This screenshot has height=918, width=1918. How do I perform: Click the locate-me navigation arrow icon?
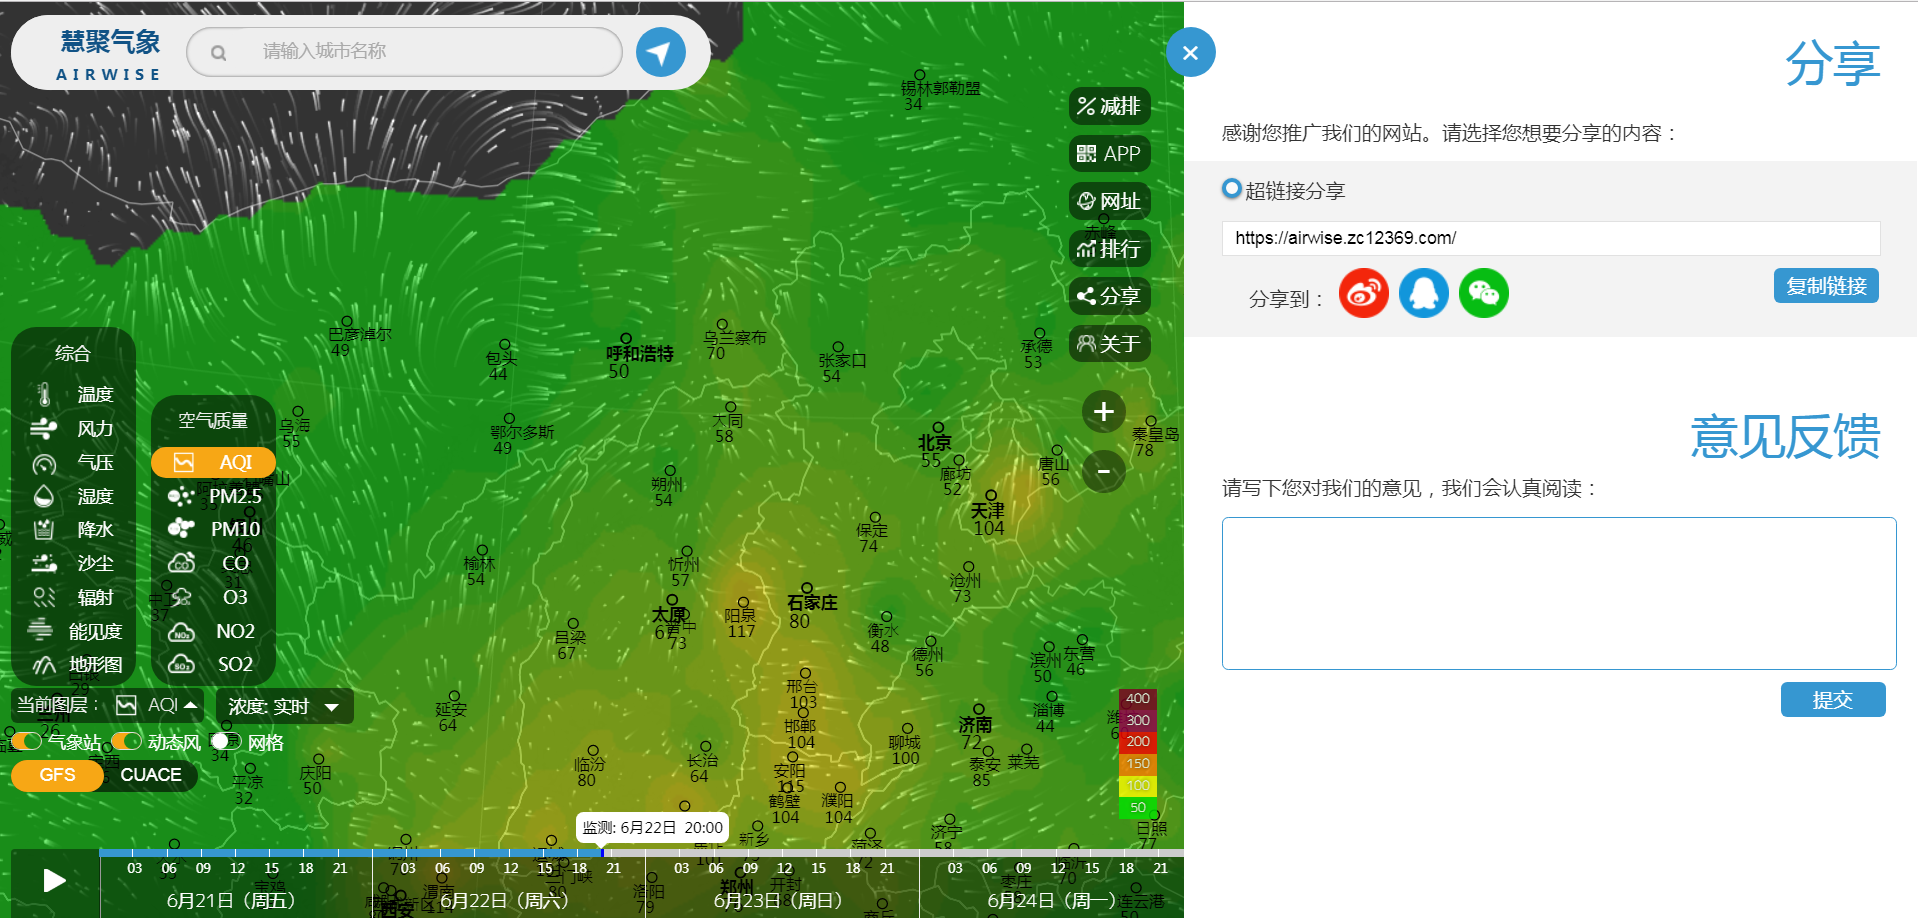click(x=661, y=52)
